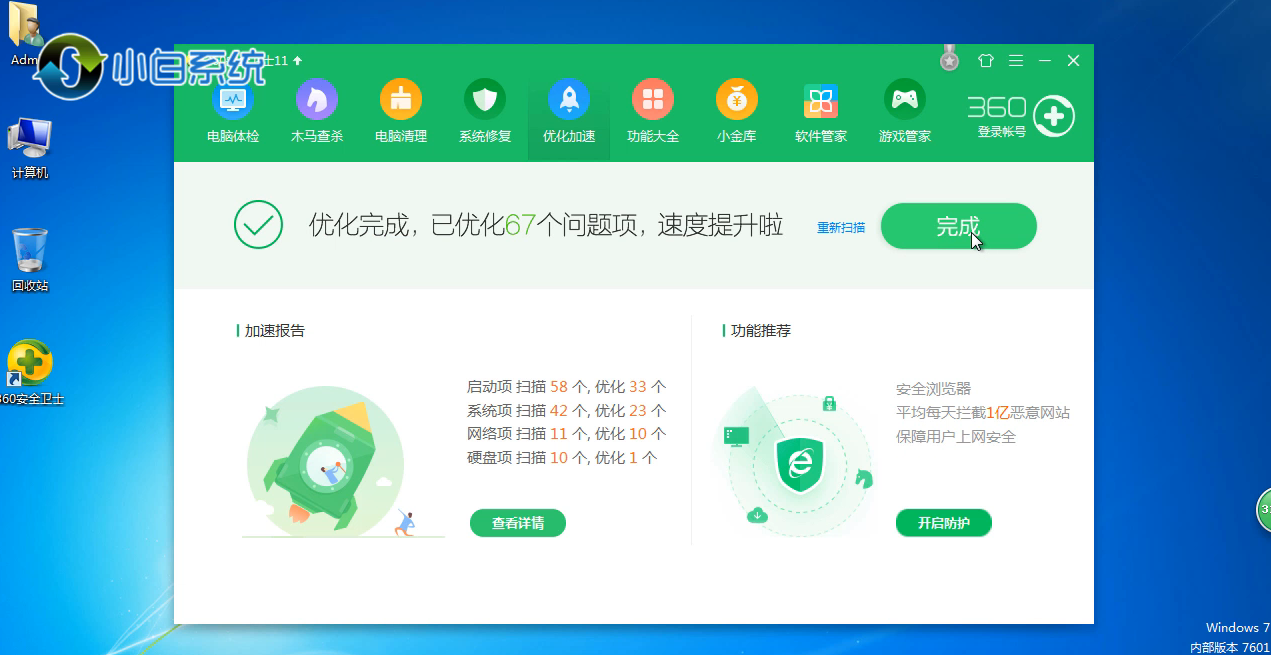Open 360安全卫士 desktop shortcut
The width and height of the screenshot is (1271, 655).
pos(30,372)
